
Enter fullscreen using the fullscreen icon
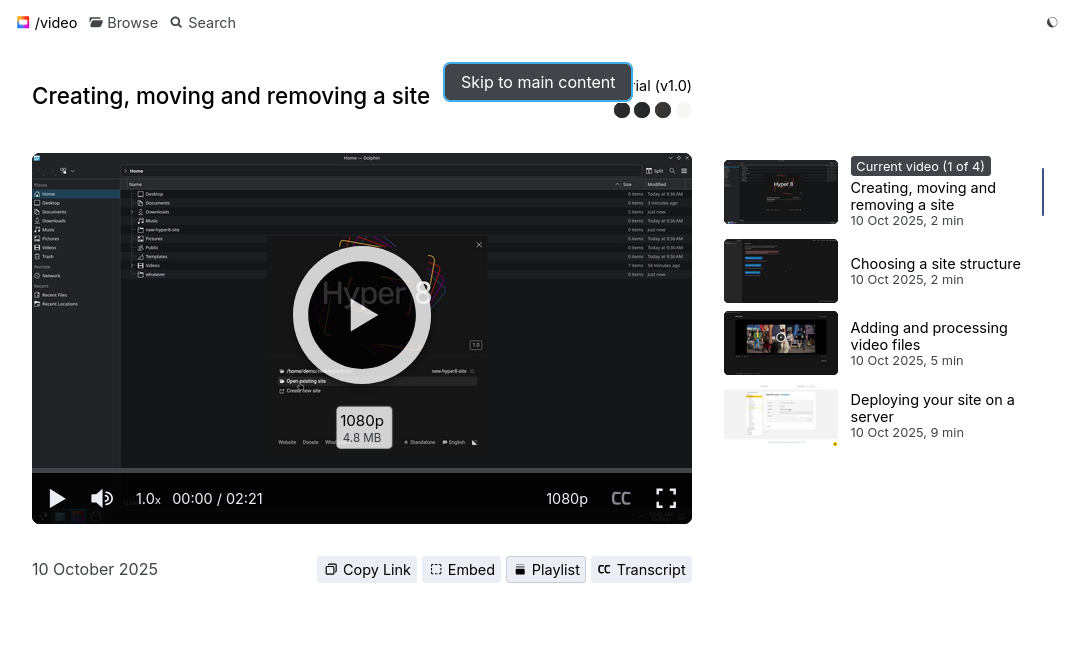666,498
